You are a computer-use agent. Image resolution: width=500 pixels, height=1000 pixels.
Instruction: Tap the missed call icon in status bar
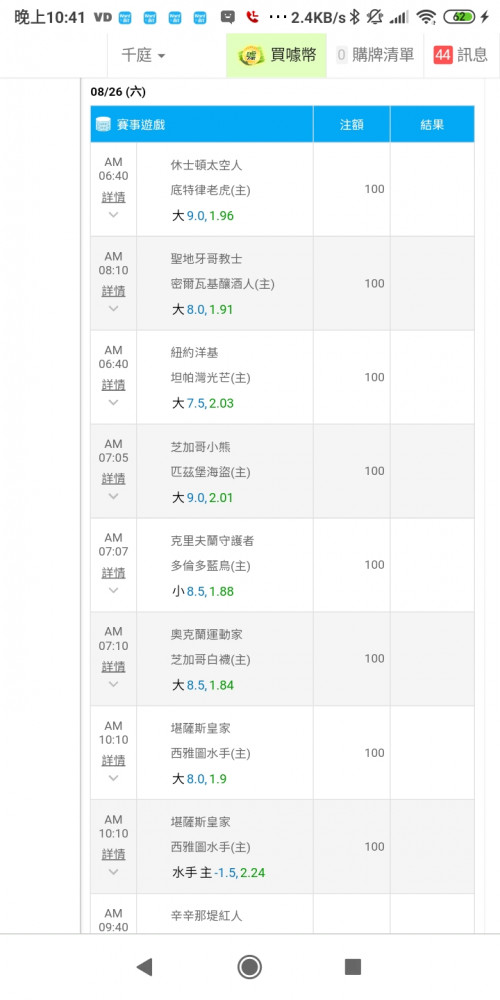pyautogui.click(x=253, y=17)
